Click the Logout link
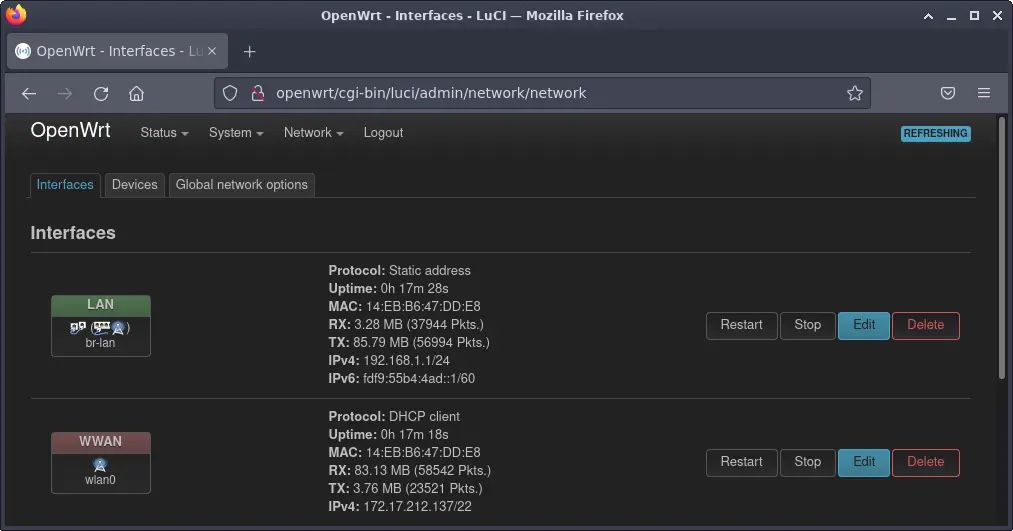The height and width of the screenshot is (531, 1013). tap(383, 133)
